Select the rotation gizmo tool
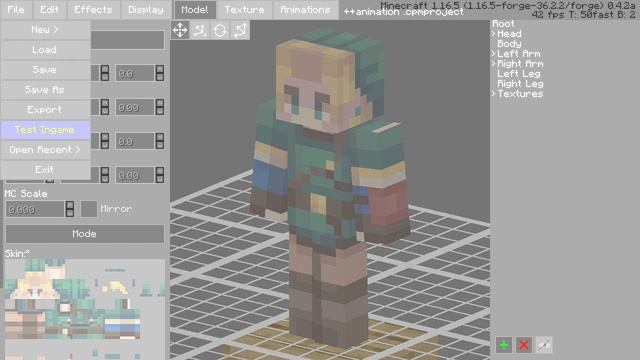Screen dimensions: 640x360 click(220, 30)
